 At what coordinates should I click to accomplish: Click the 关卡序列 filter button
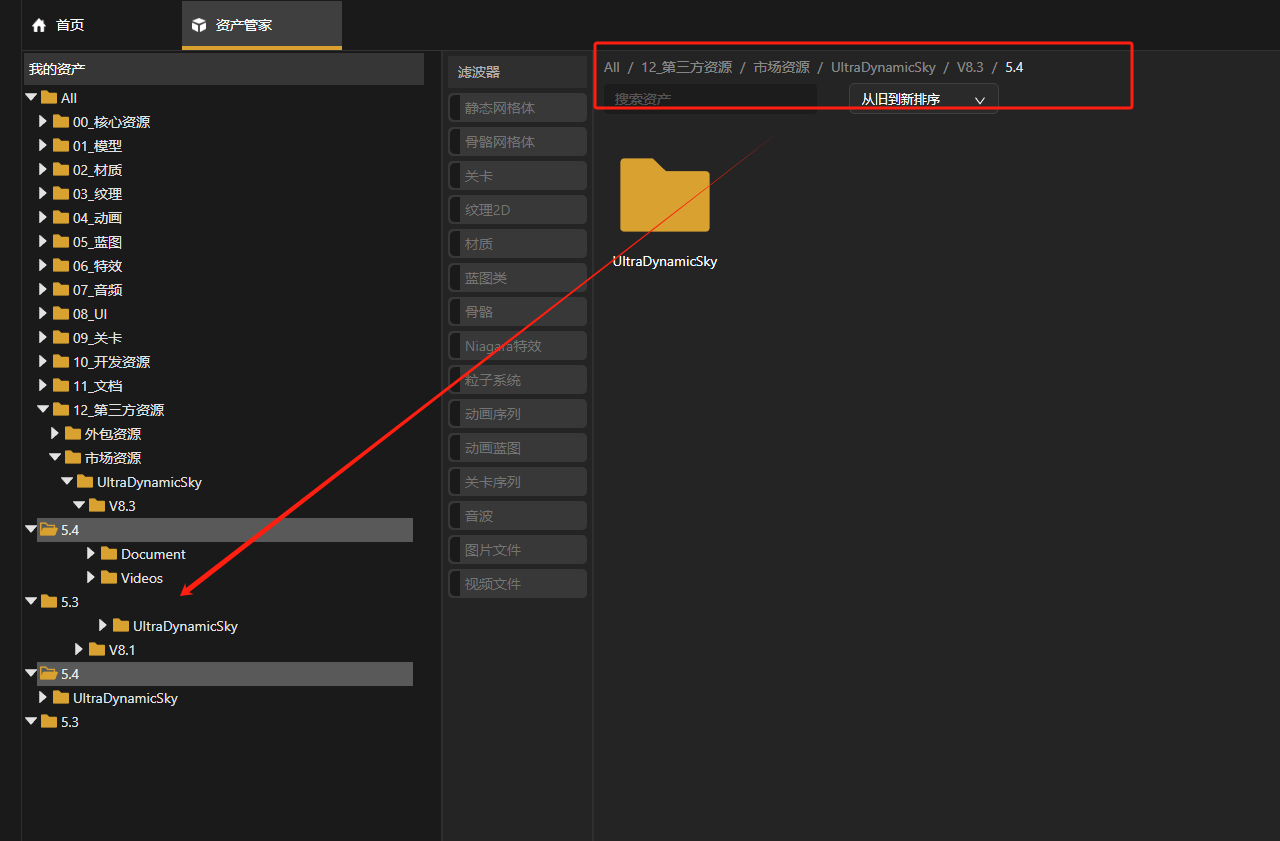[517, 482]
